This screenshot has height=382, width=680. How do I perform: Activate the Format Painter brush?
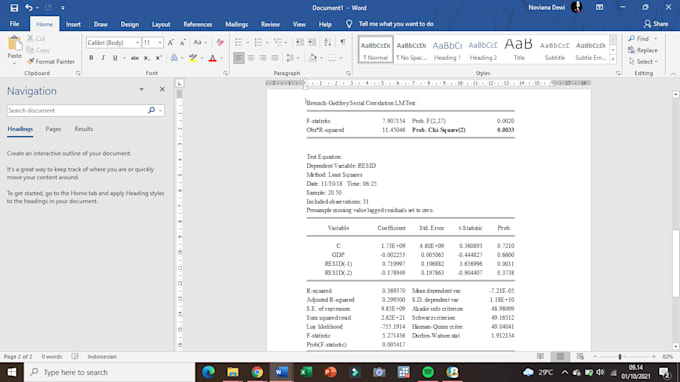tap(51, 62)
